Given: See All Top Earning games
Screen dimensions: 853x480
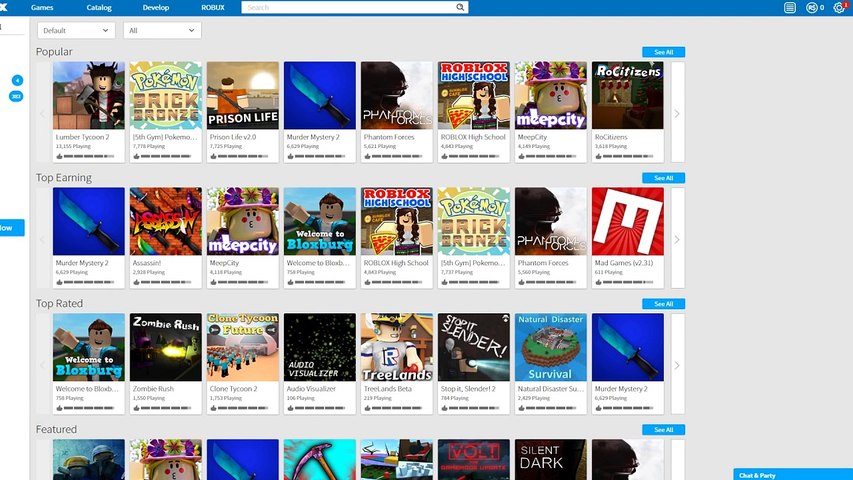Looking at the screenshot, I should click(x=663, y=178).
